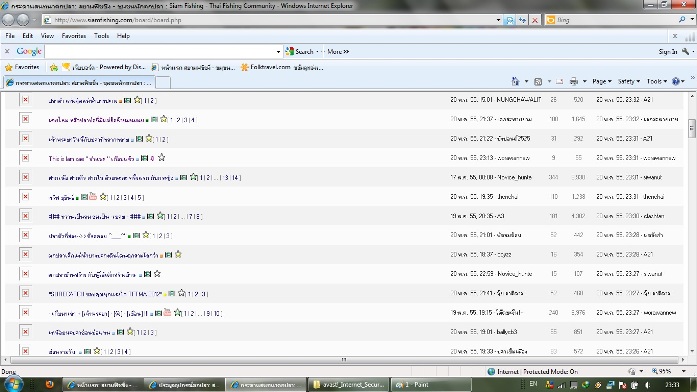Click the horizontal scrollbar at page bottom
The width and height of the screenshot is (697, 392).
pos(344,360)
